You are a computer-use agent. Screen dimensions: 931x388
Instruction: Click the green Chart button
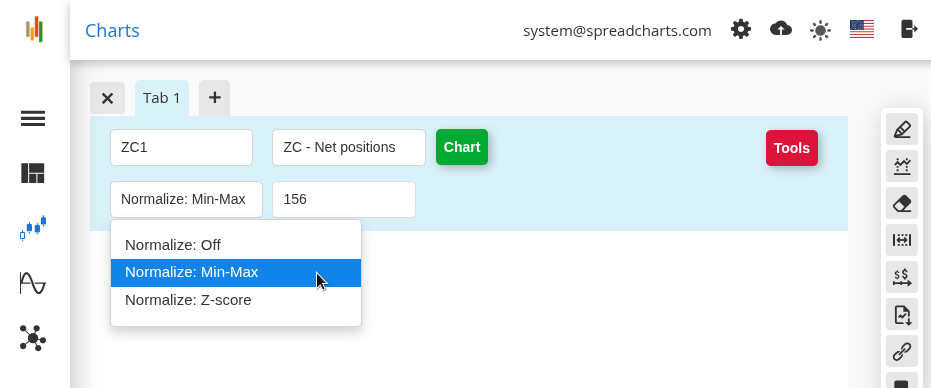point(462,147)
